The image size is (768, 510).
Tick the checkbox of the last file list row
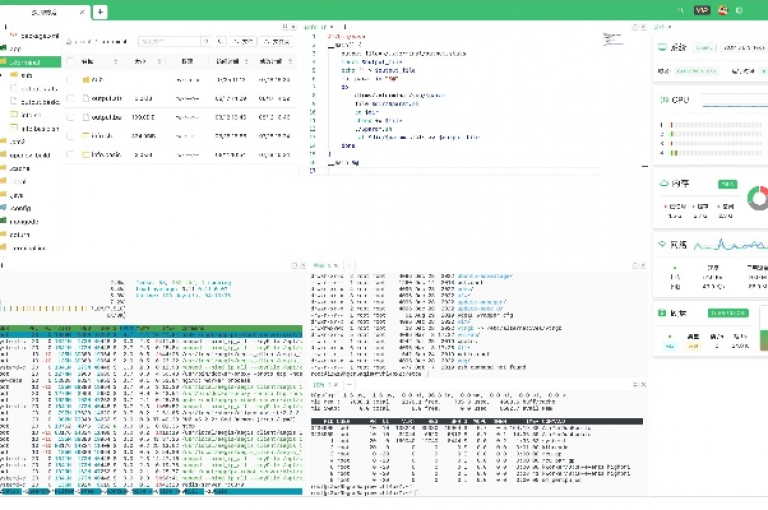coord(70,154)
